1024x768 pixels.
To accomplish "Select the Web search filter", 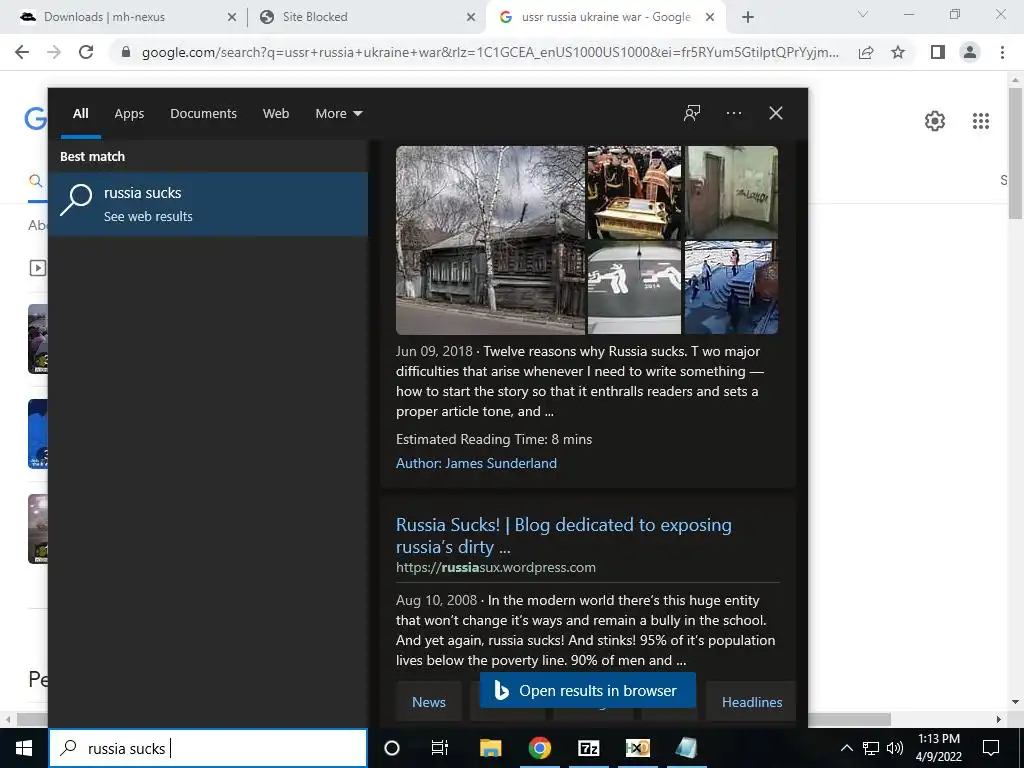I will click(276, 114).
